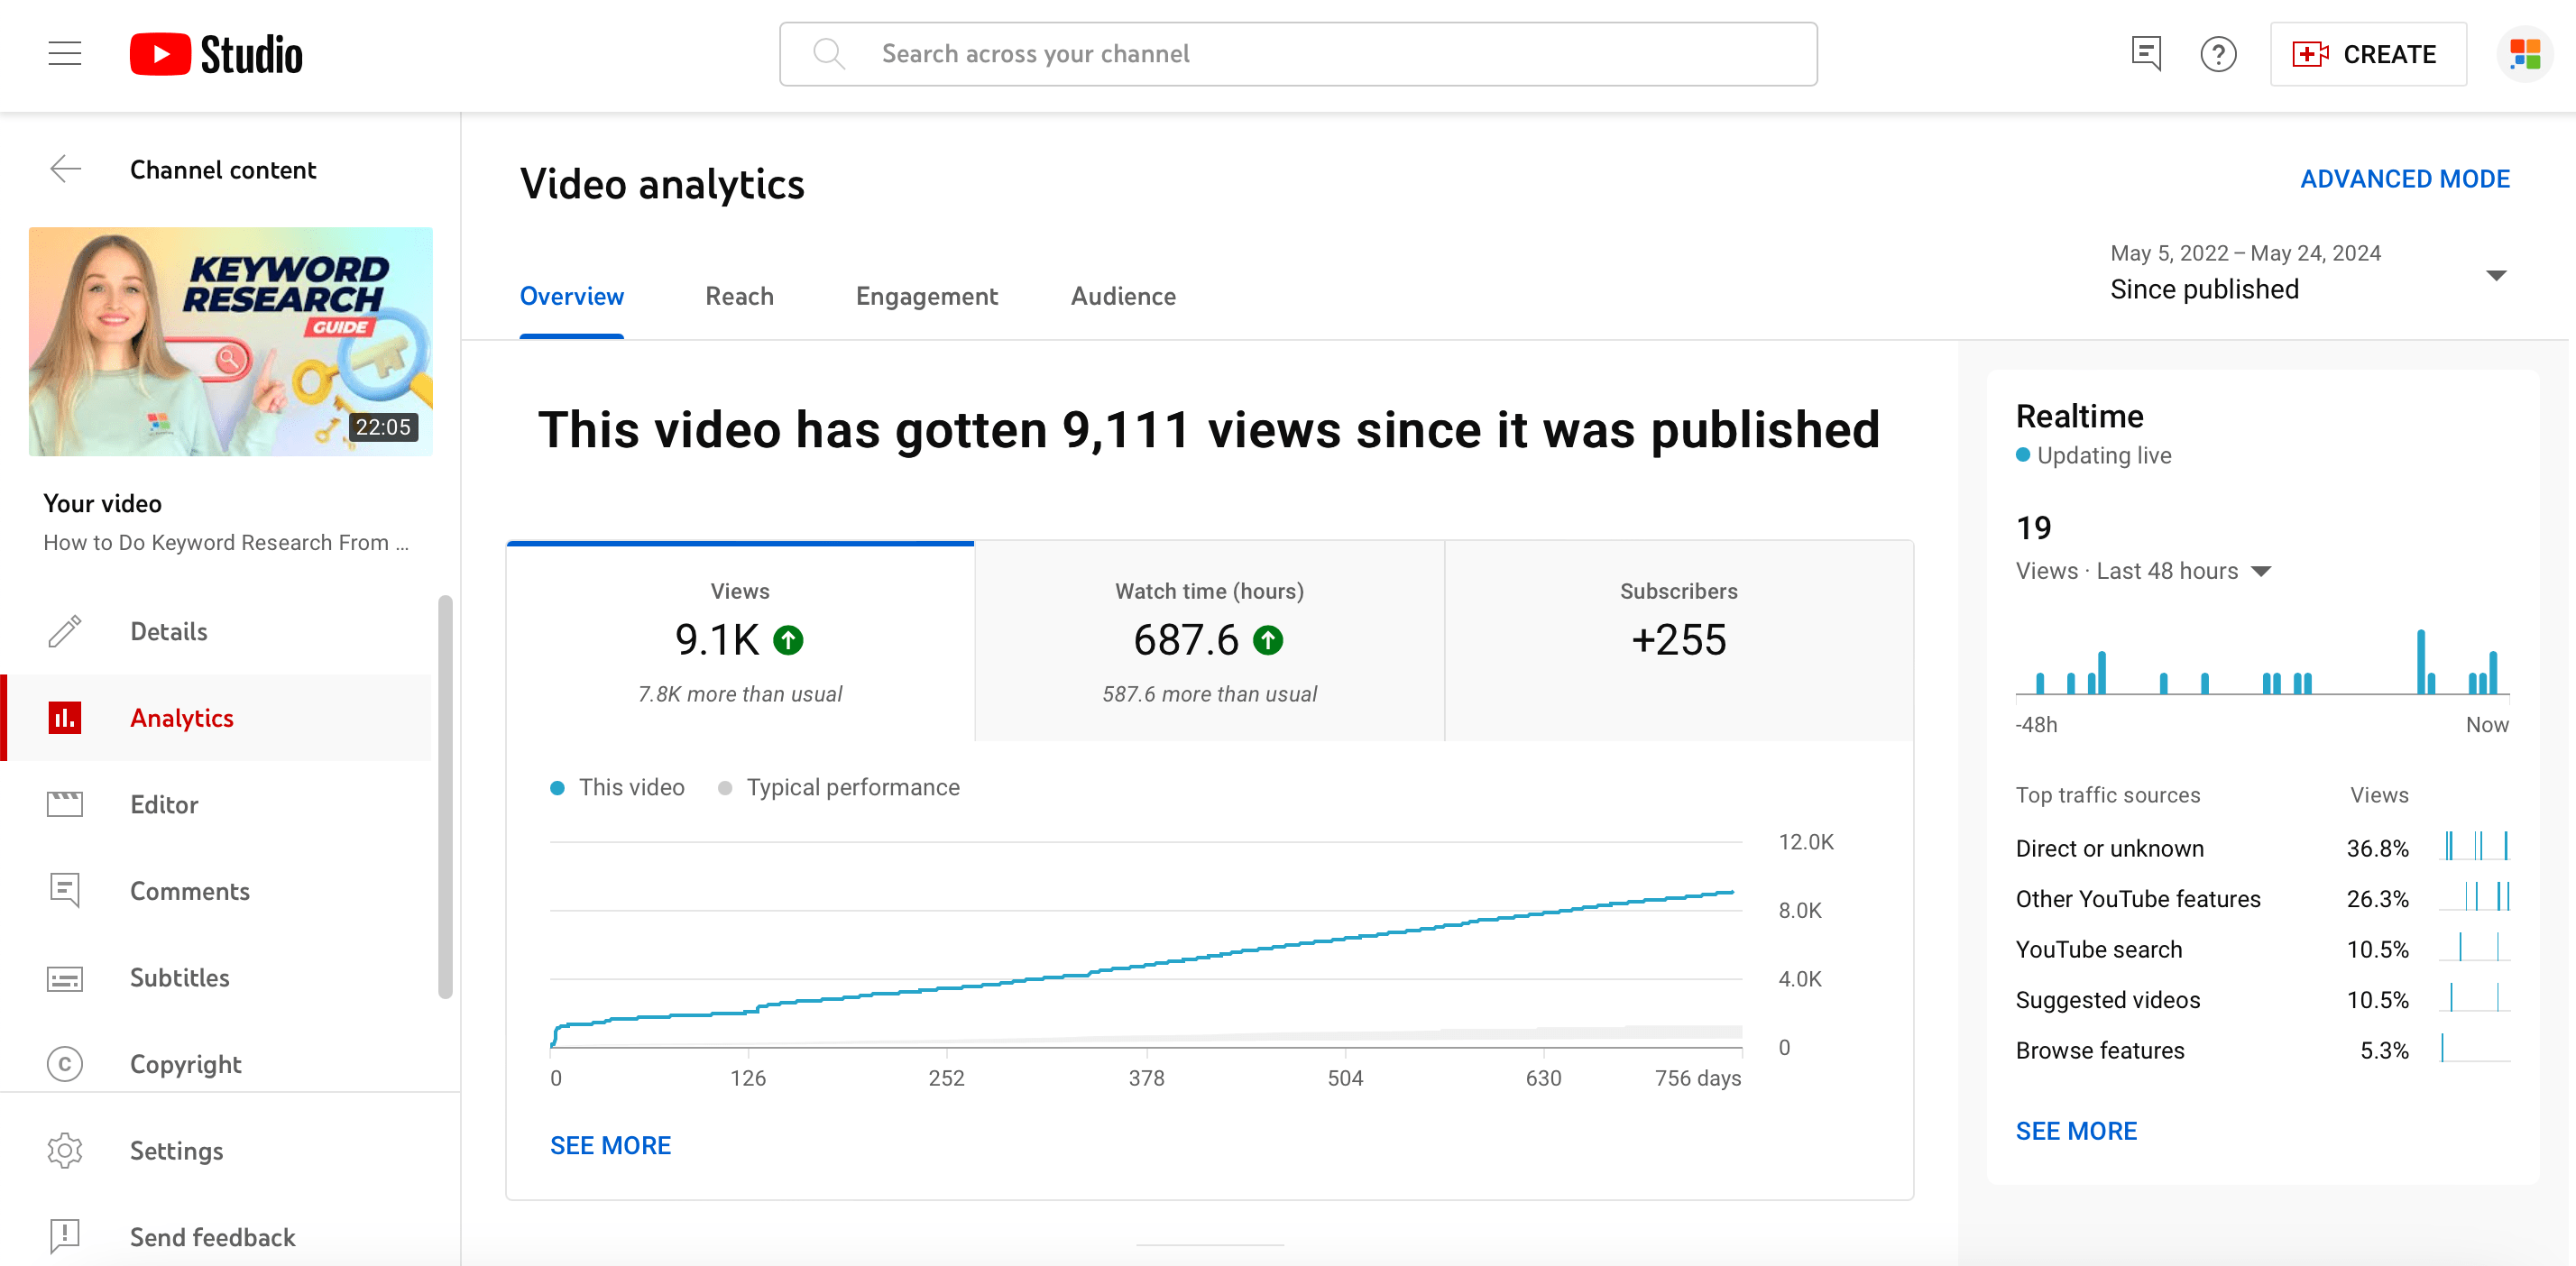Viewport: 2576px width, 1266px height.
Task: Click the Details pencil icon
Action: coord(65,631)
